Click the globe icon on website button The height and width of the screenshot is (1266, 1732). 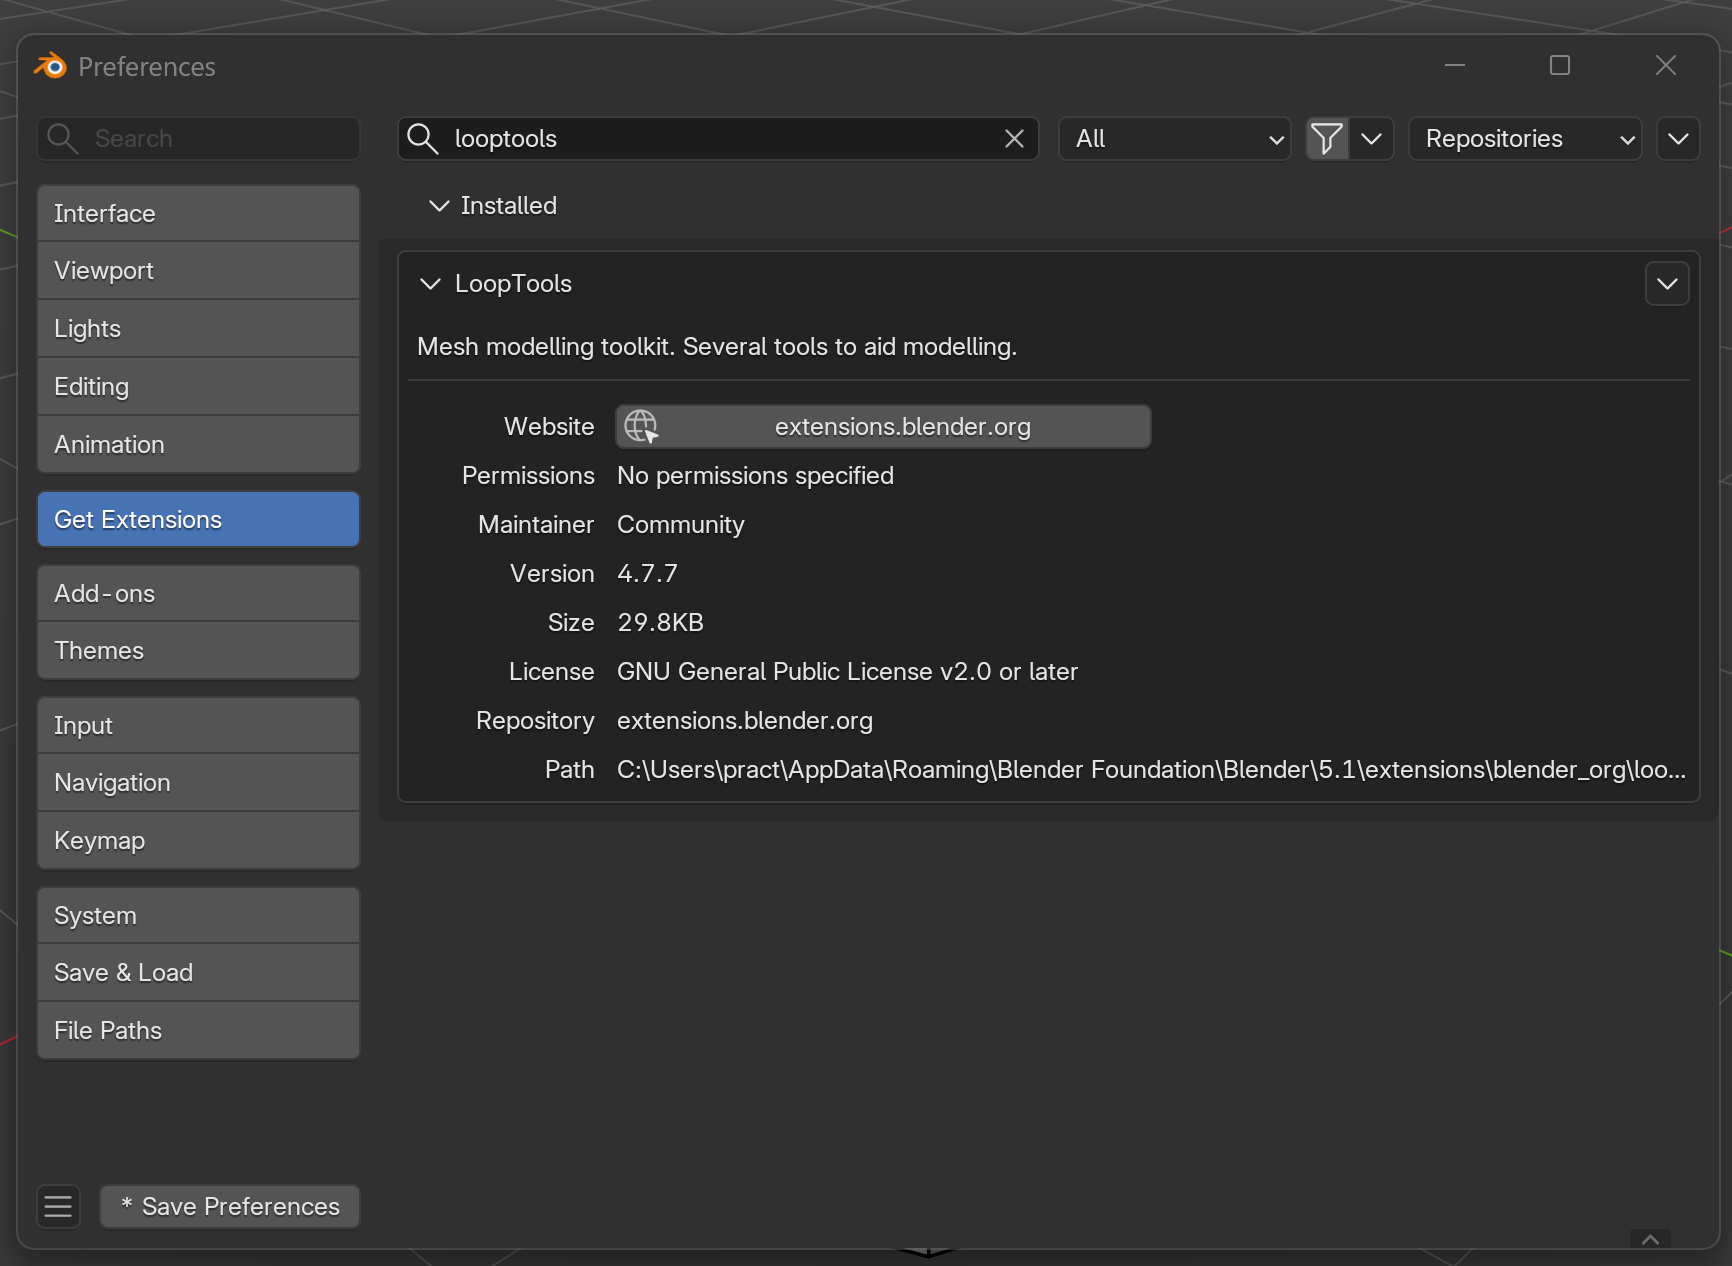641,427
